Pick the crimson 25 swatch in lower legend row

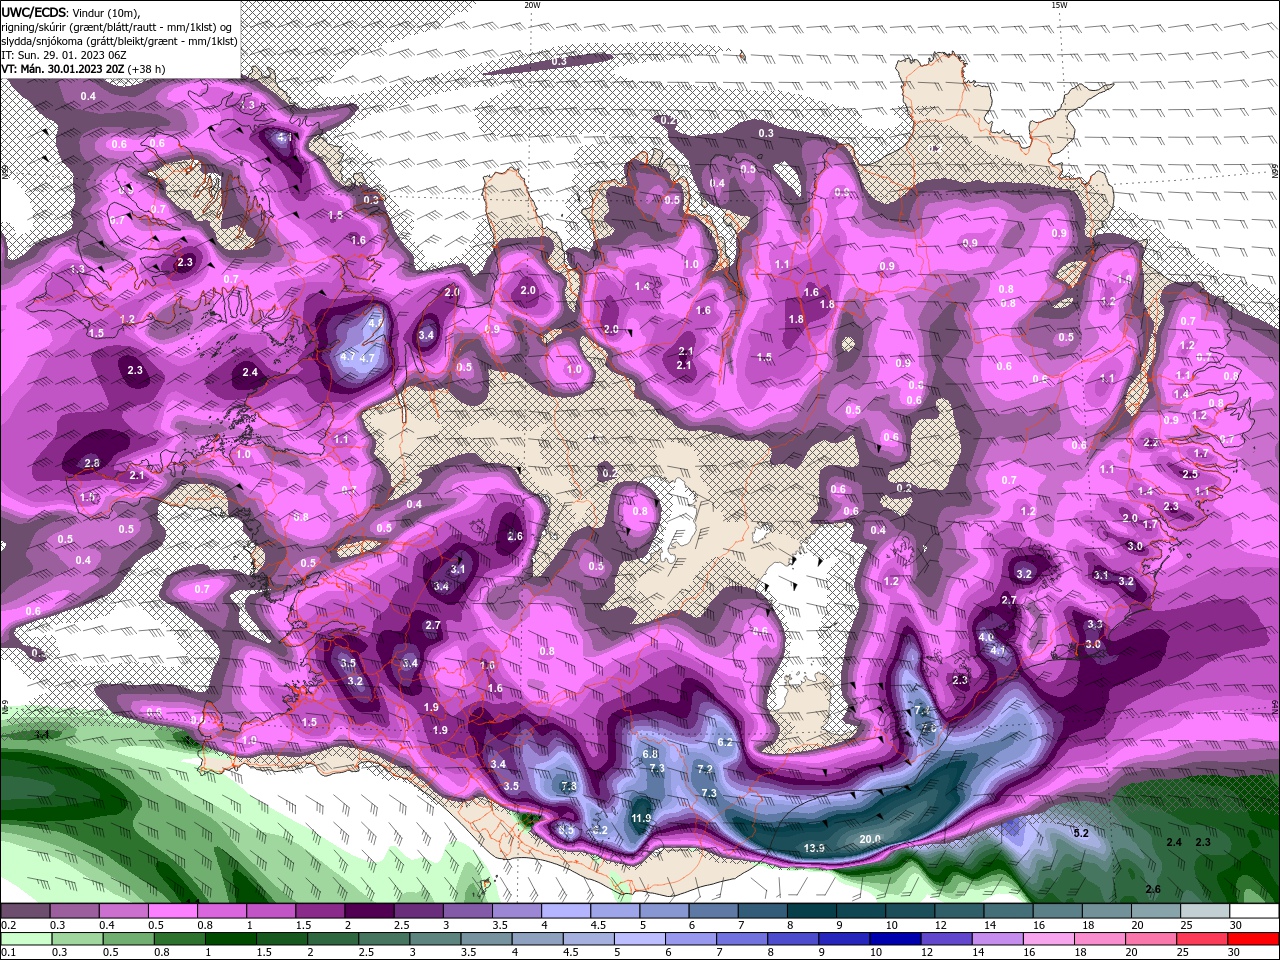(x=1203, y=939)
